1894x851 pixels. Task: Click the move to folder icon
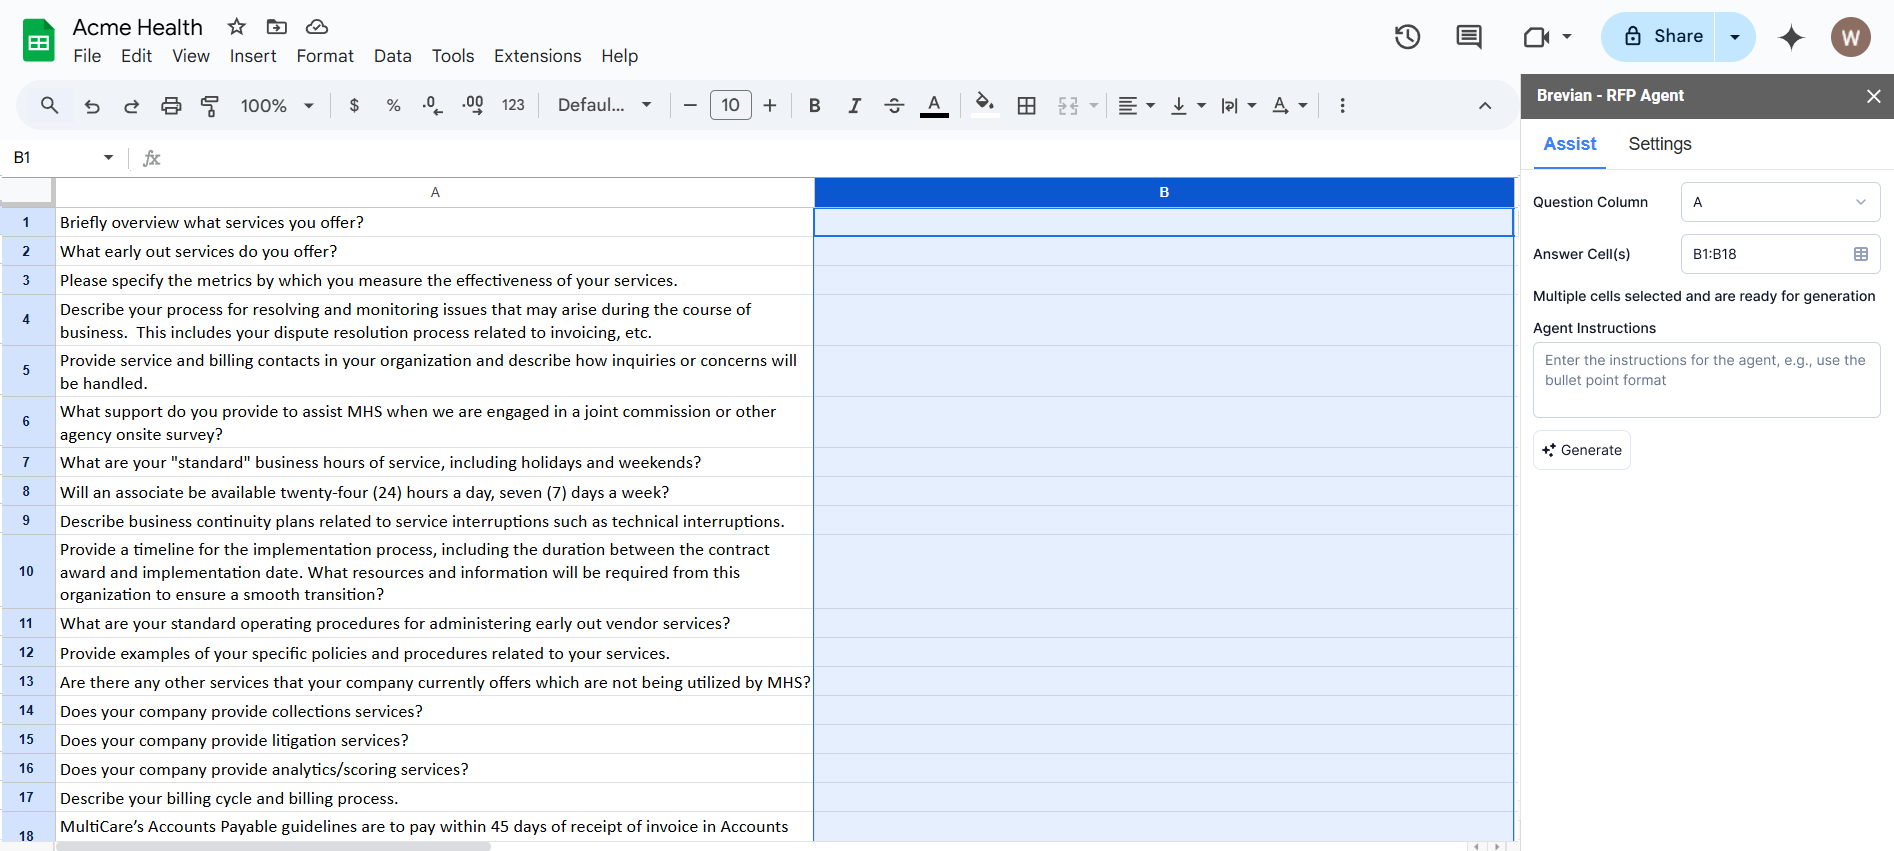click(x=277, y=27)
